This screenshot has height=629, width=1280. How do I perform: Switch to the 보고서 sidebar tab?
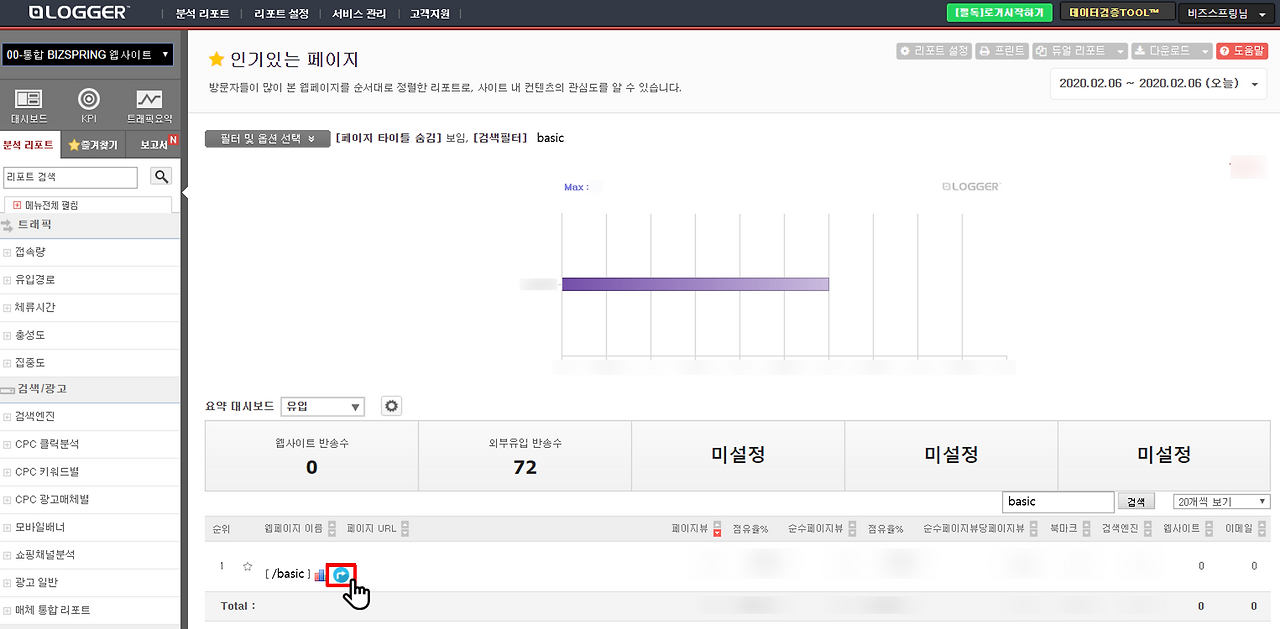point(152,145)
